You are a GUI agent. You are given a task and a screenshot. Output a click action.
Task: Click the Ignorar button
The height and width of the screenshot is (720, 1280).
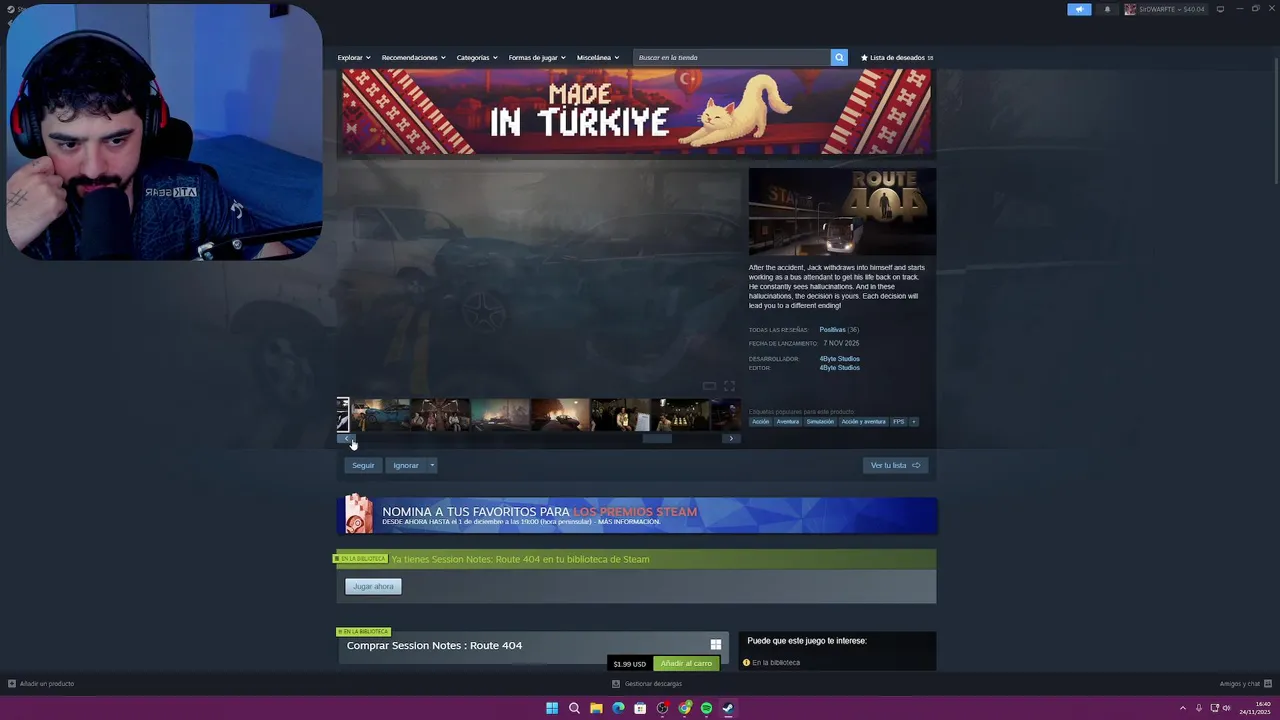[x=406, y=465]
